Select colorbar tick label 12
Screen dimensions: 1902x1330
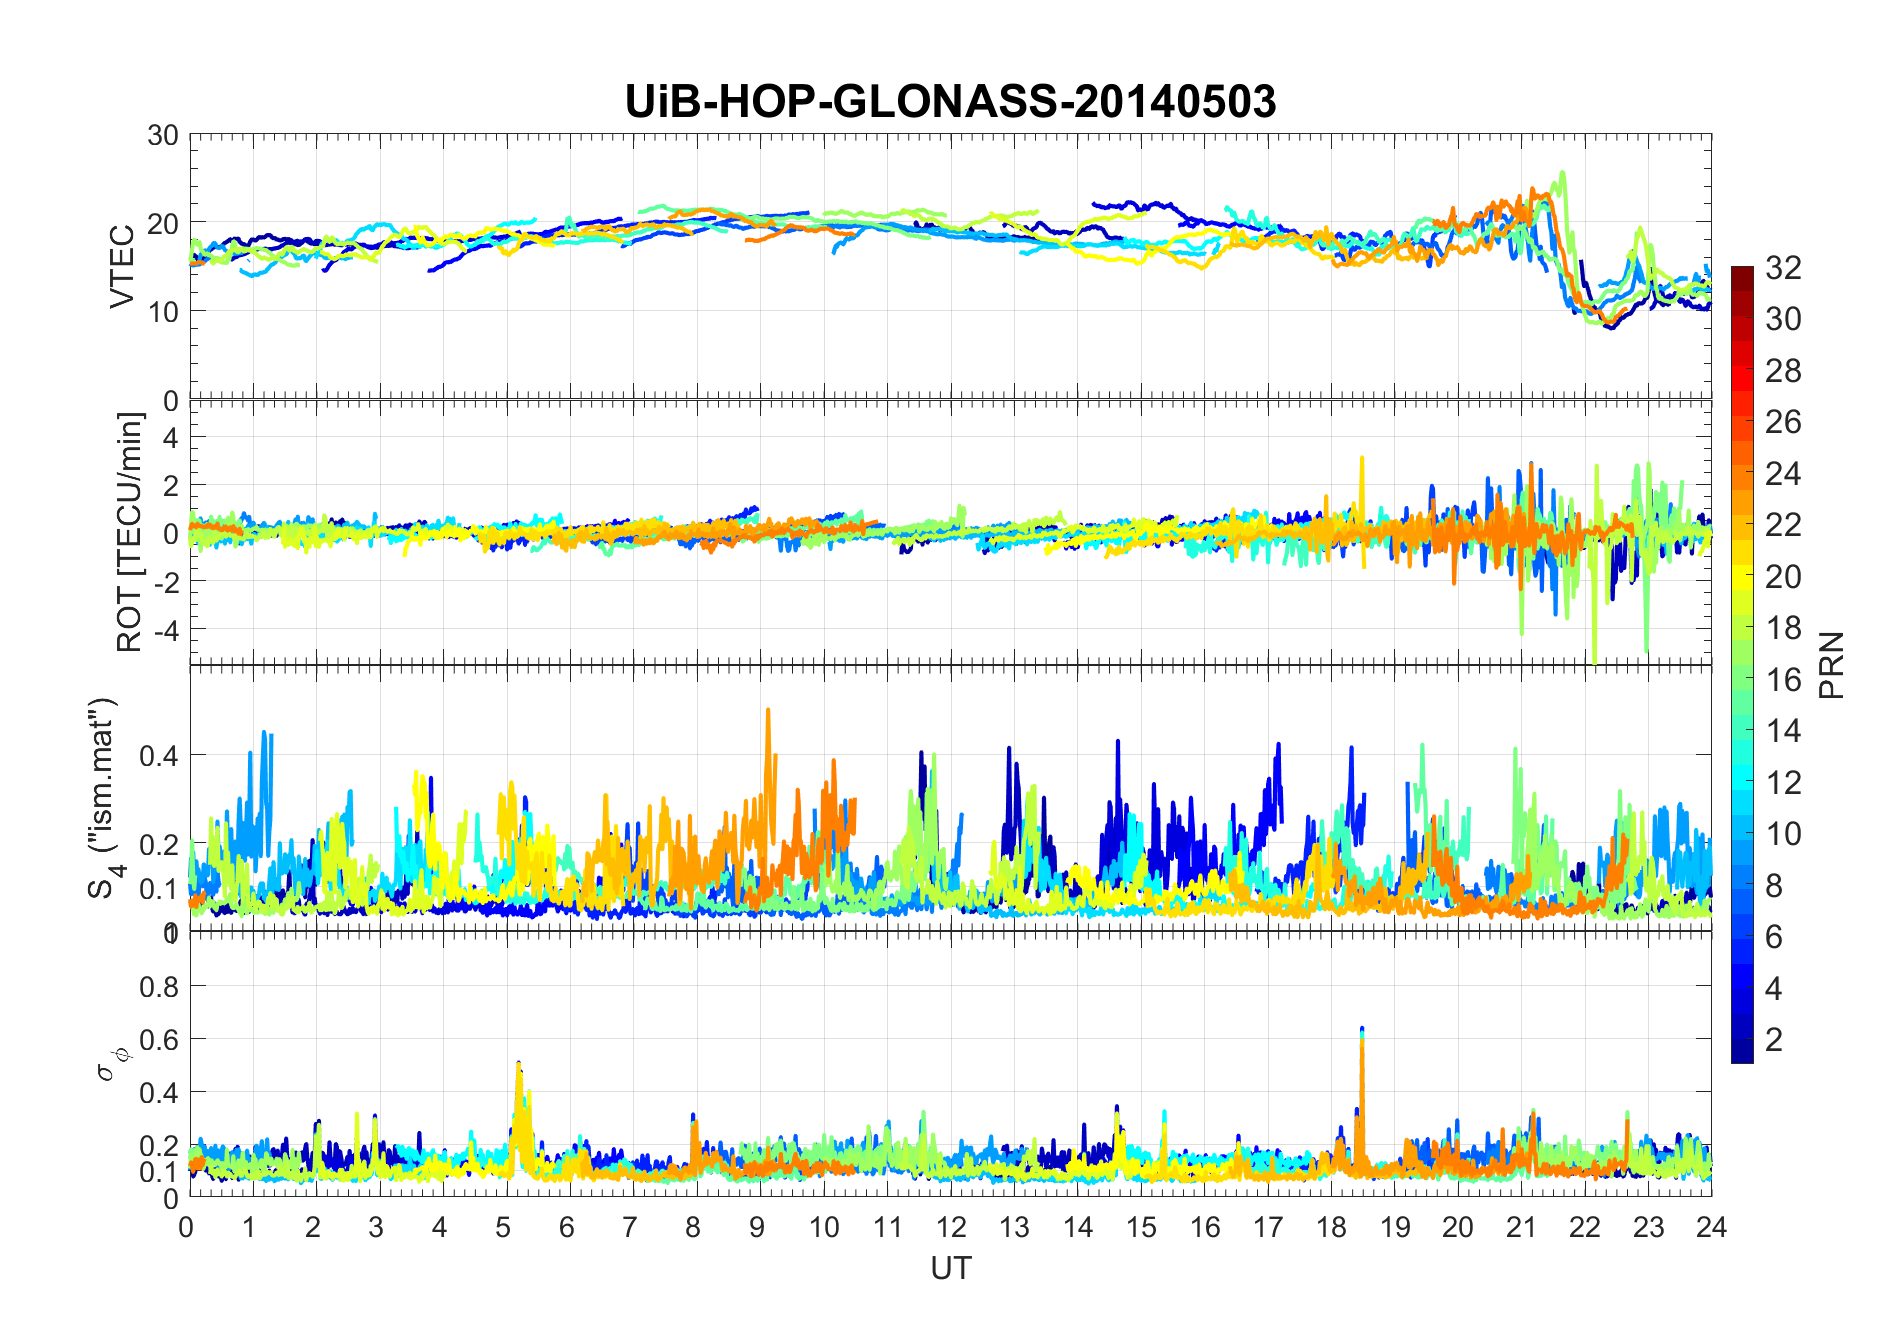click(x=1783, y=782)
